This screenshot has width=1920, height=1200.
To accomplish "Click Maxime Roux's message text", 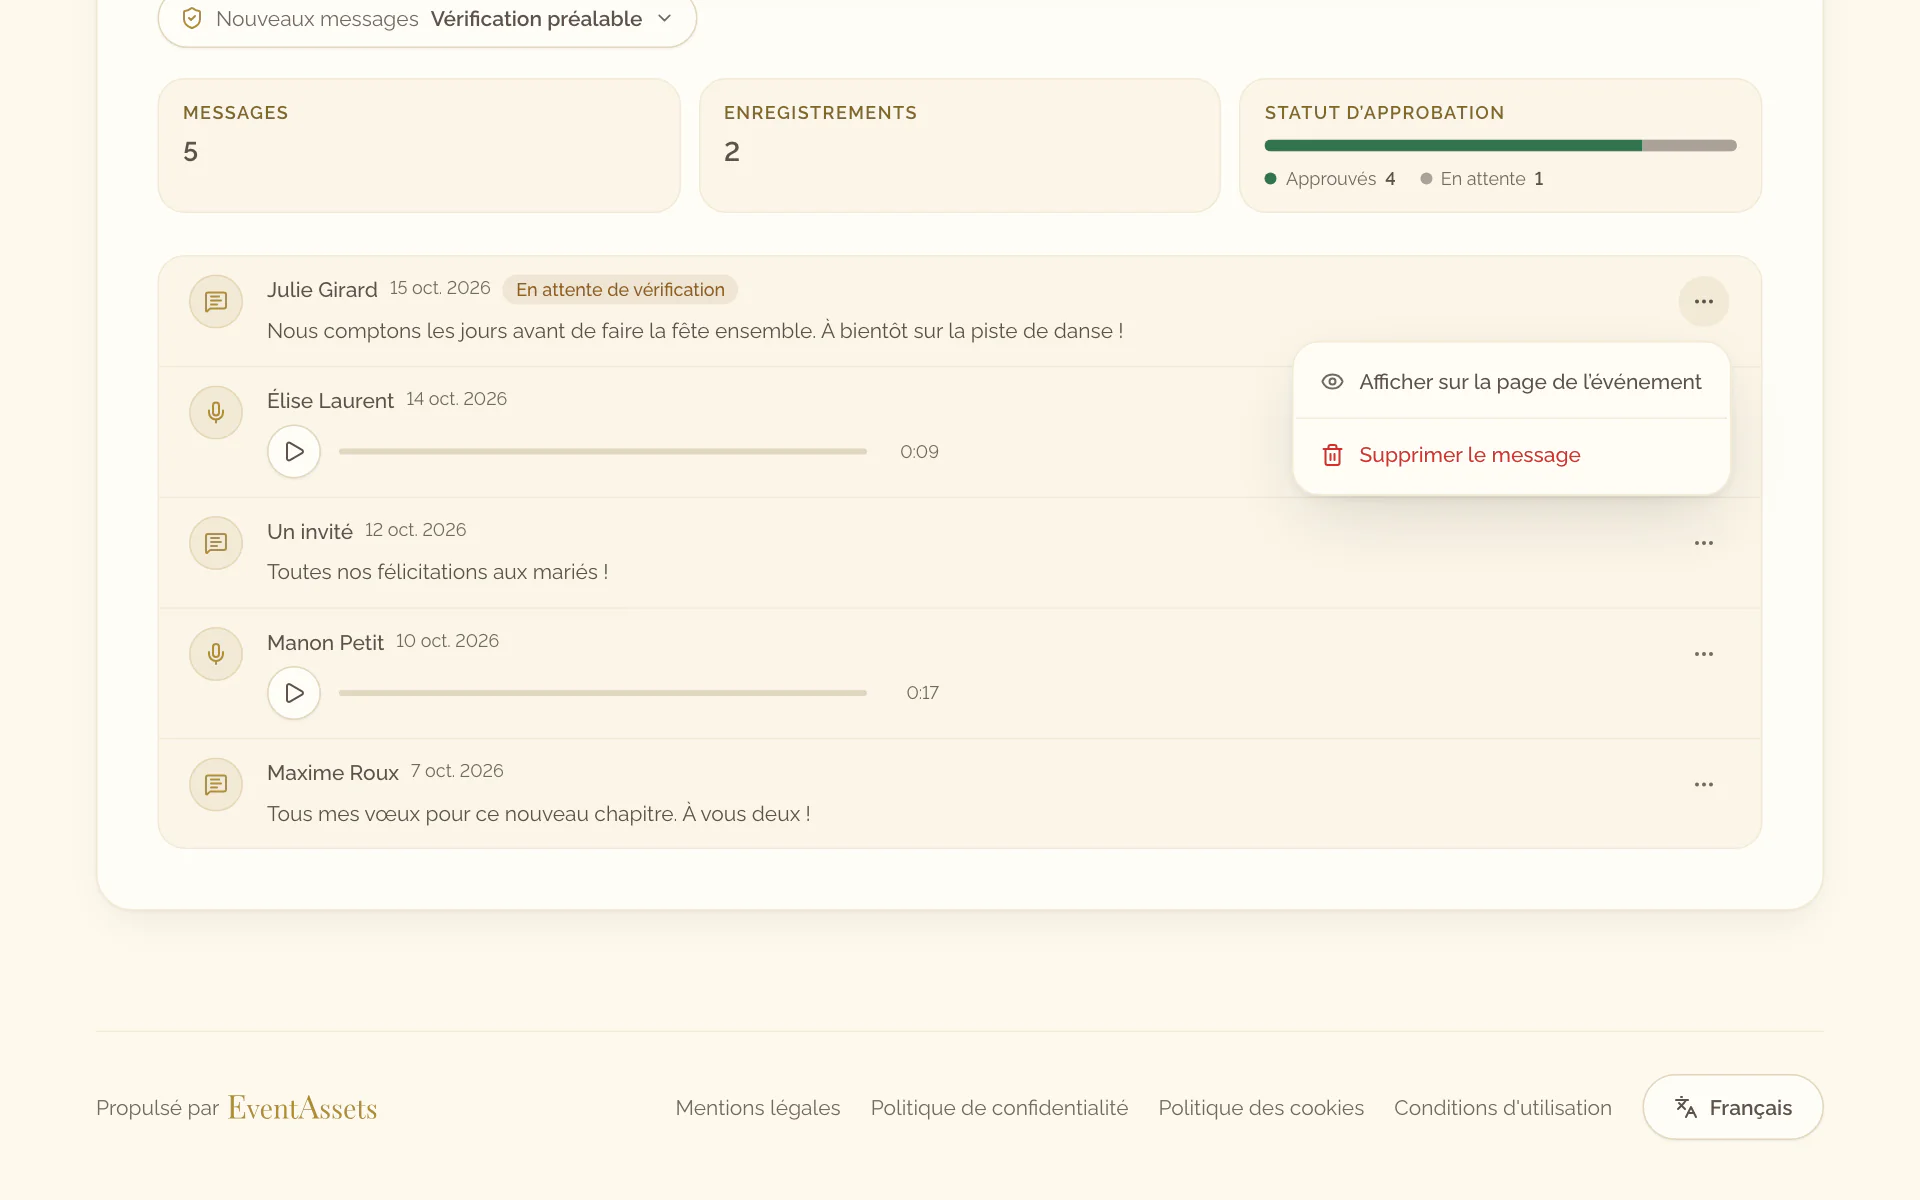I will (x=538, y=814).
